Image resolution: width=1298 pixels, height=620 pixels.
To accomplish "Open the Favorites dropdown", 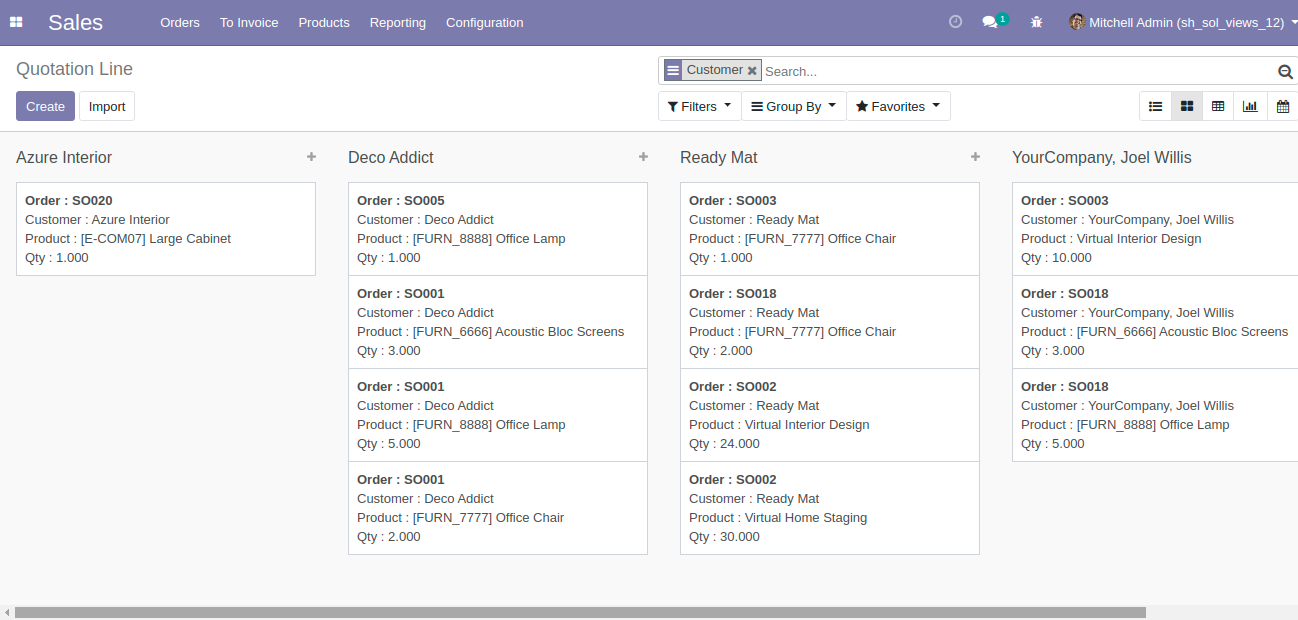I will tap(898, 106).
